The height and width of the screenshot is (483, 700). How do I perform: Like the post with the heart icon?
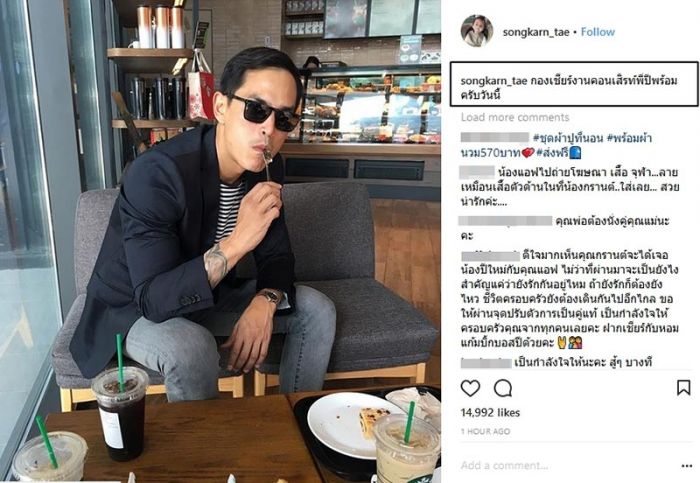click(x=470, y=388)
